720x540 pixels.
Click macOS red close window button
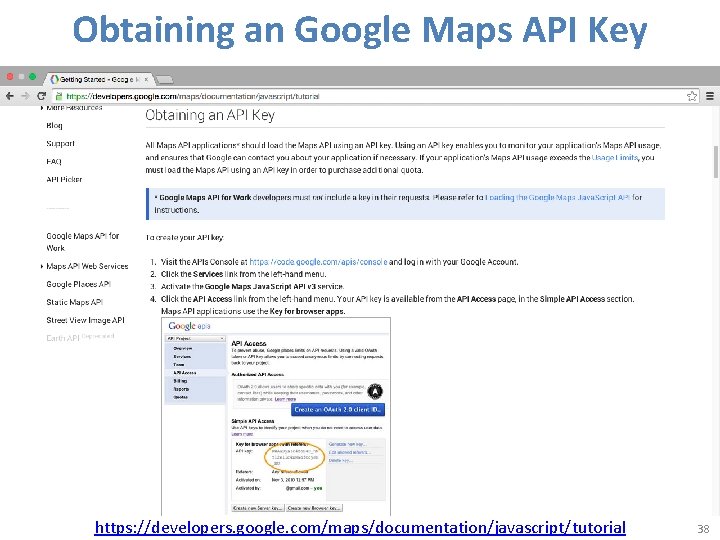(x=10, y=76)
